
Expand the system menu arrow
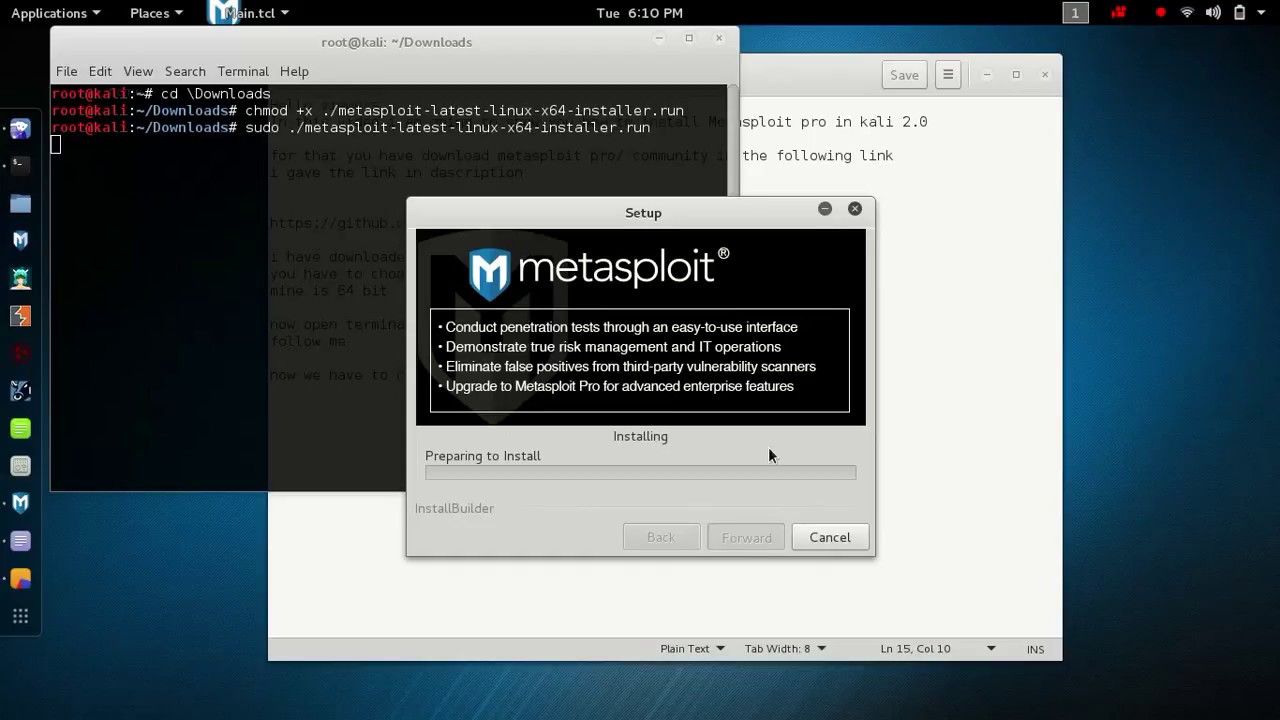click(x=1263, y=13)
